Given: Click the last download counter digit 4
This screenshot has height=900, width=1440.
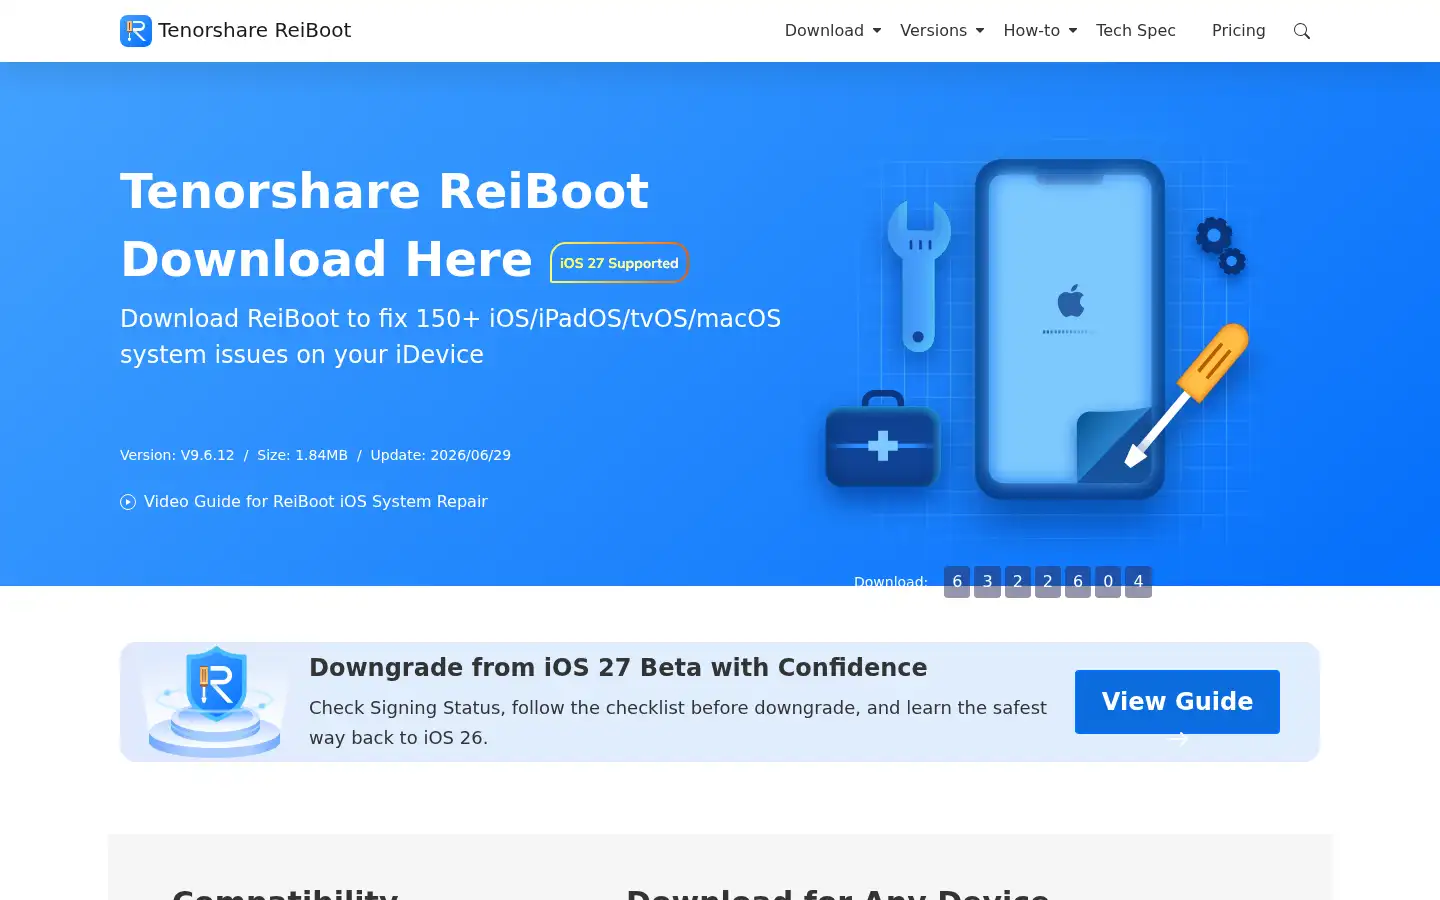Looking at the screenshot, I should tap(1138, 581).
